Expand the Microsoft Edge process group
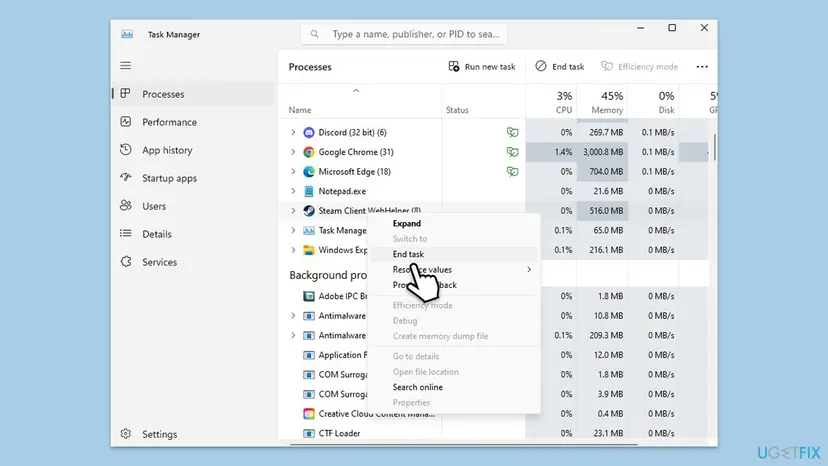Viewport: 828px width, 466px height. click(293, 171)
